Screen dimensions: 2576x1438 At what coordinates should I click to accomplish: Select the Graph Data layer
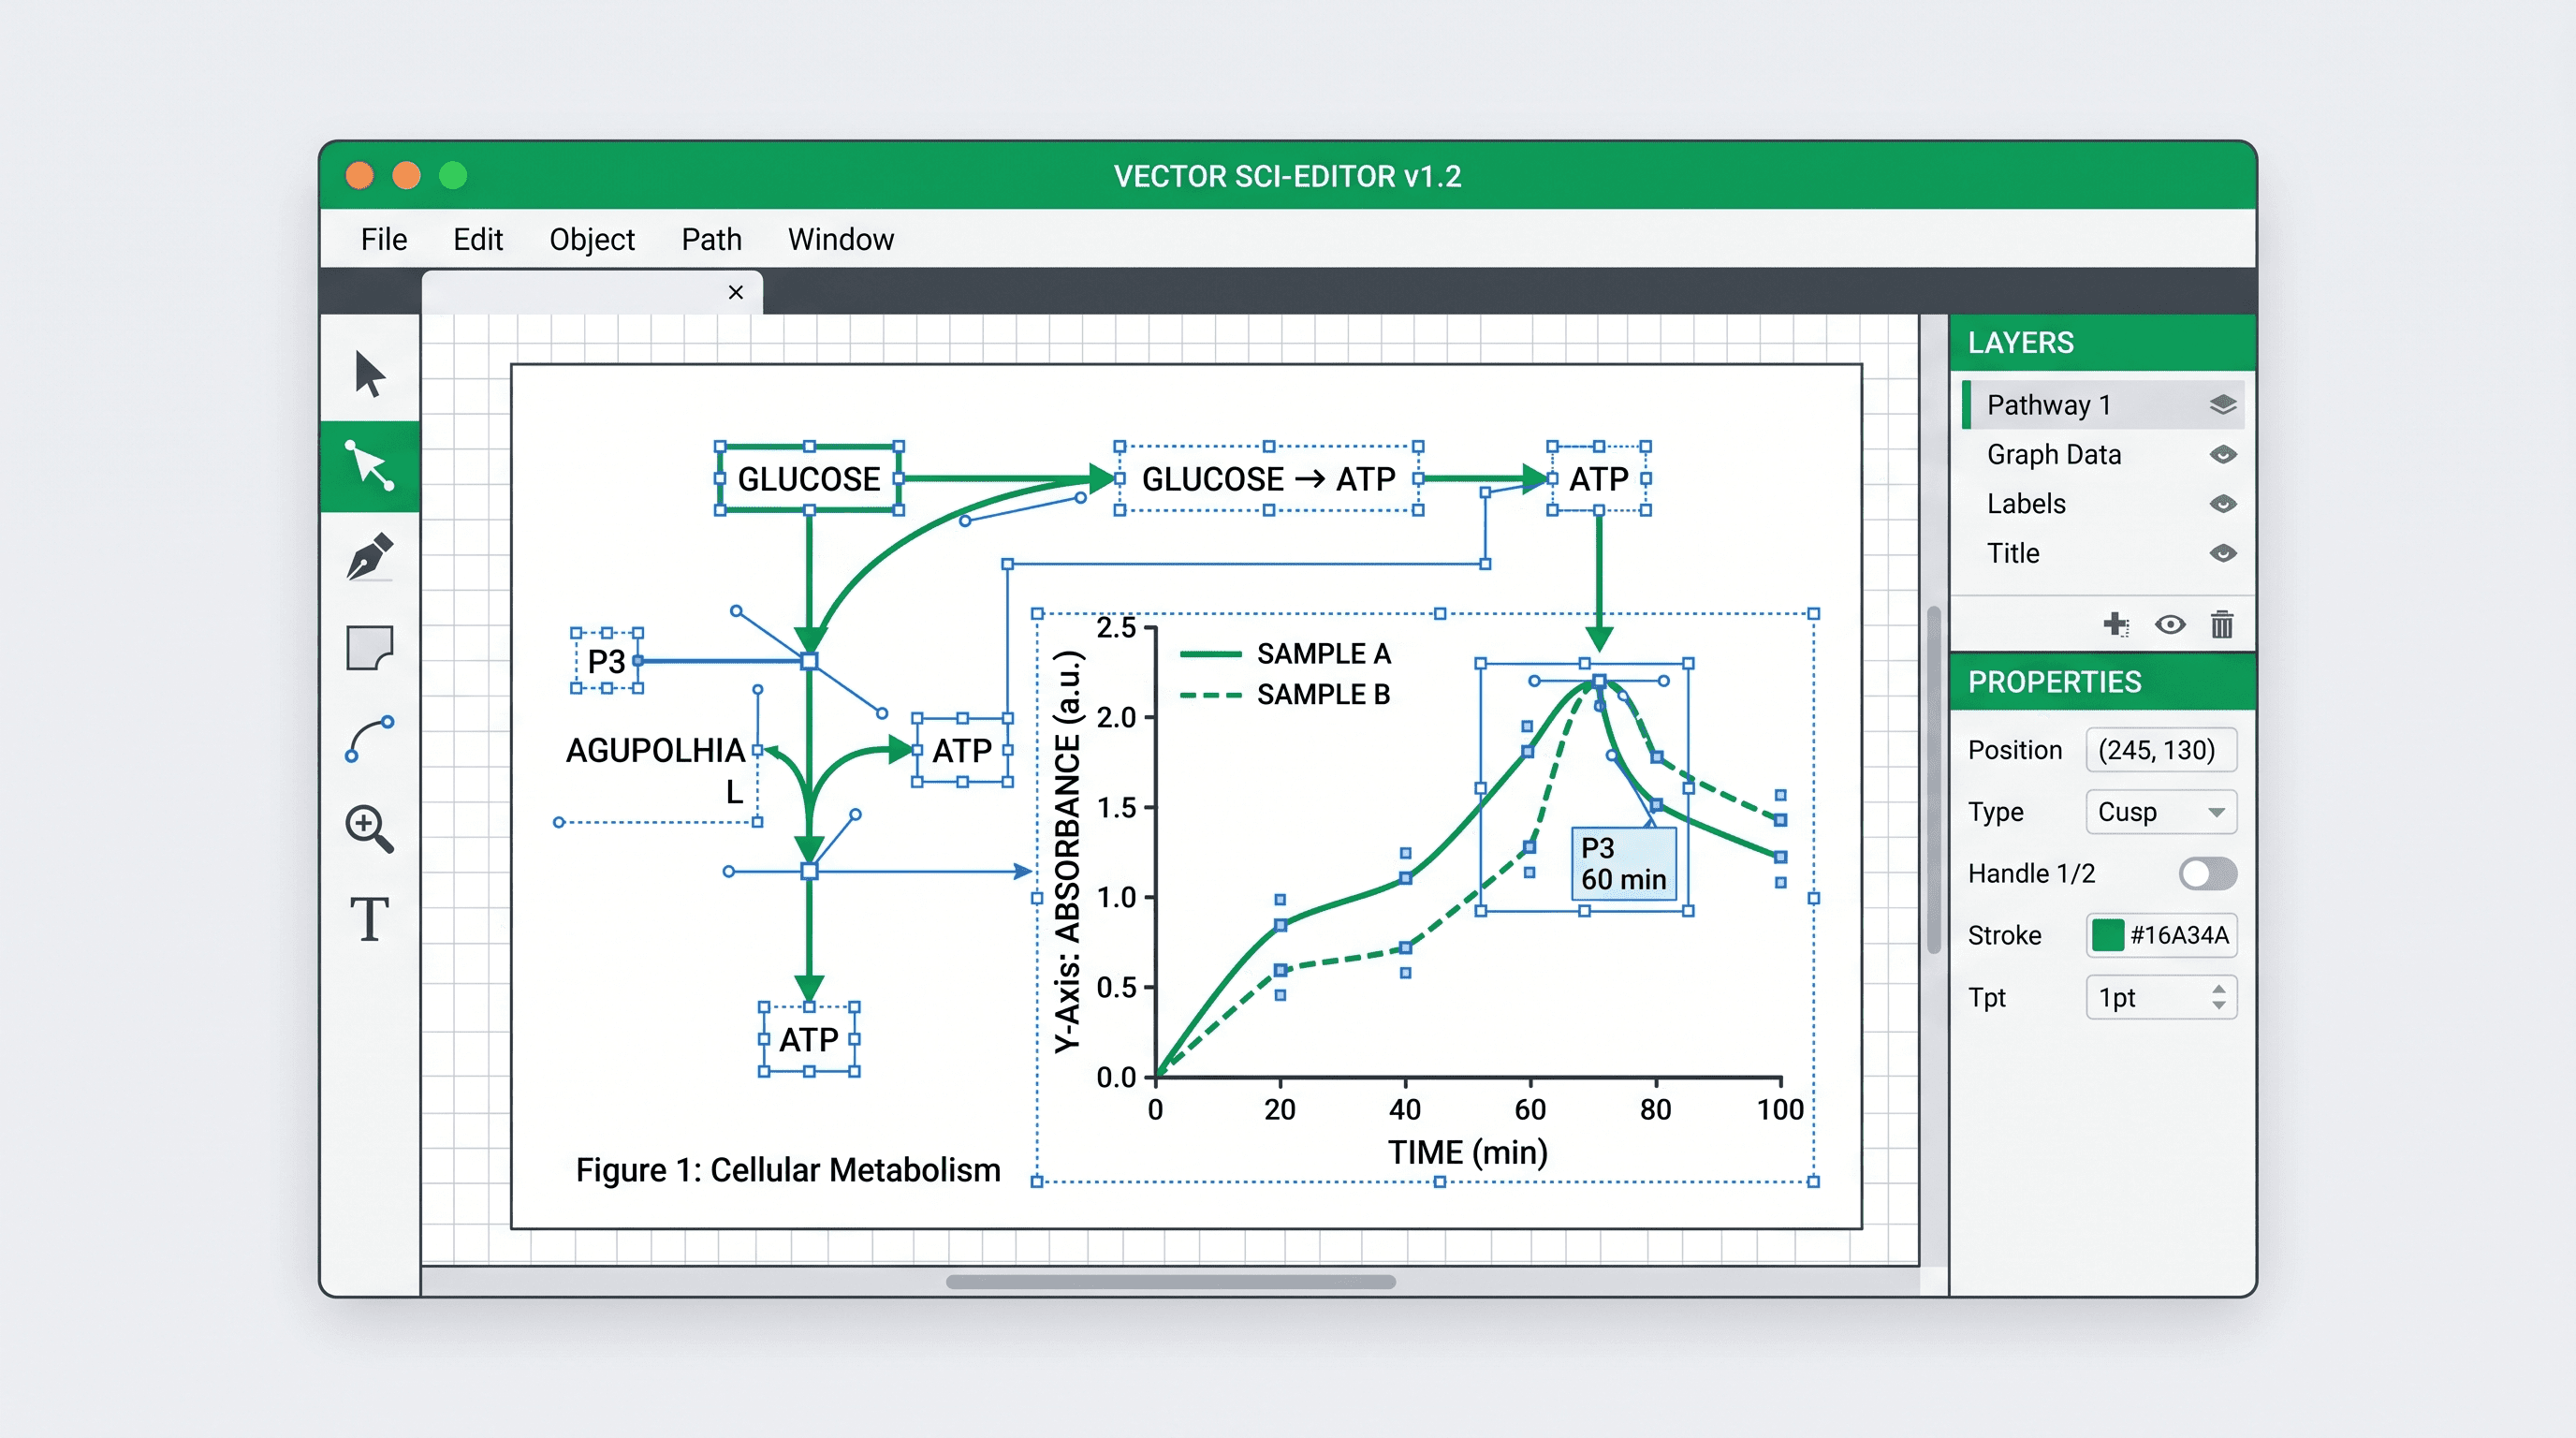click(2102, 455)
